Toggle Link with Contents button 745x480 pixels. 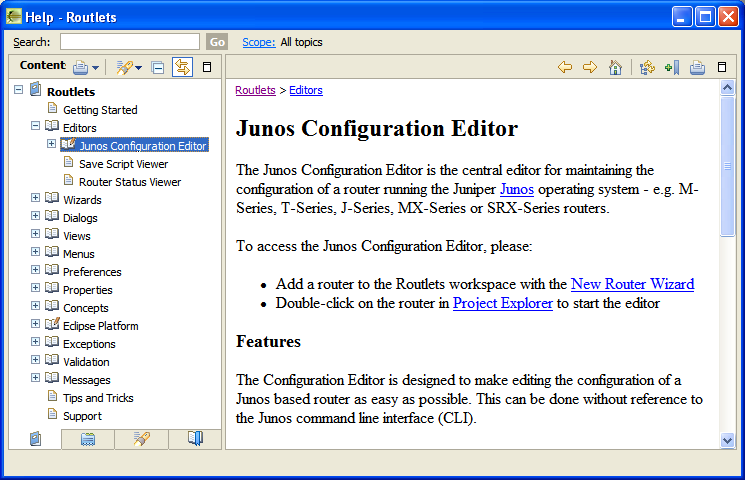pyautogui.click(x=182, y=67)
